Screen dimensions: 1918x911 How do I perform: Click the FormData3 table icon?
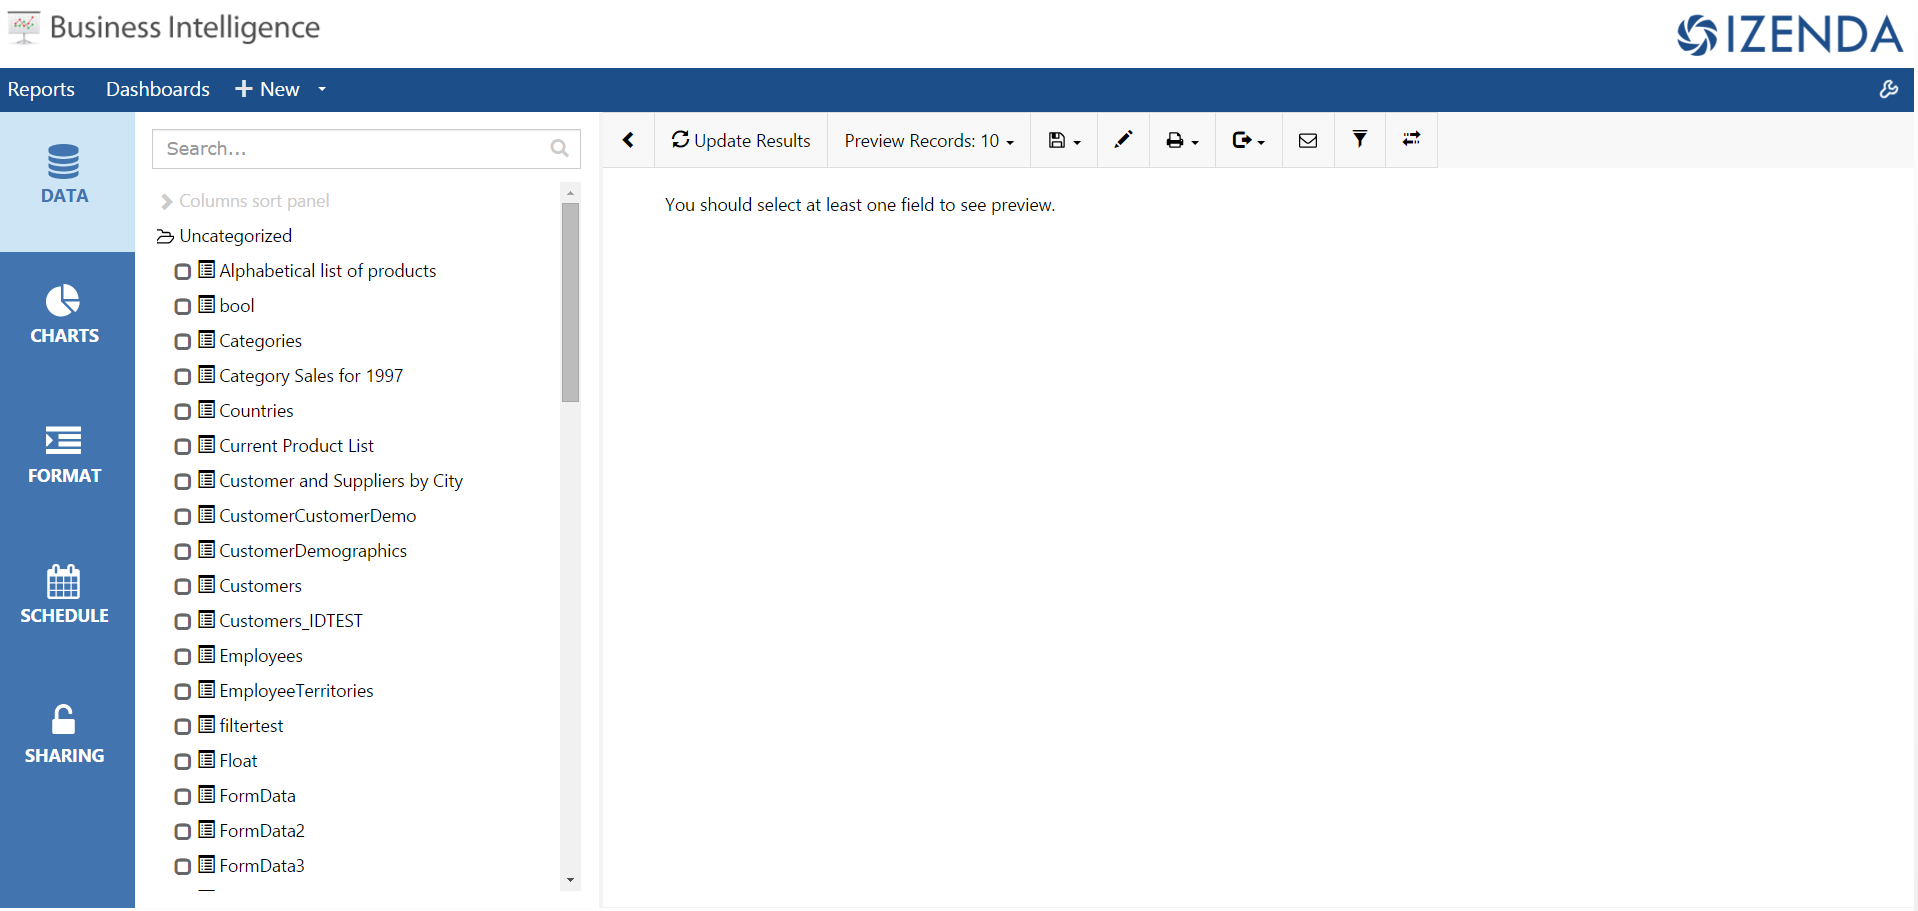[207, 865]
